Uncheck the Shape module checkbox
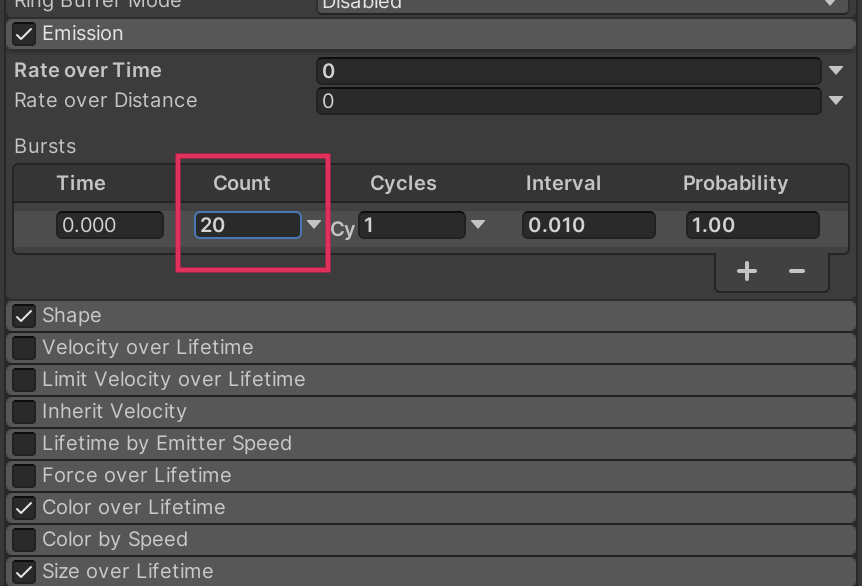 point(24,316)
